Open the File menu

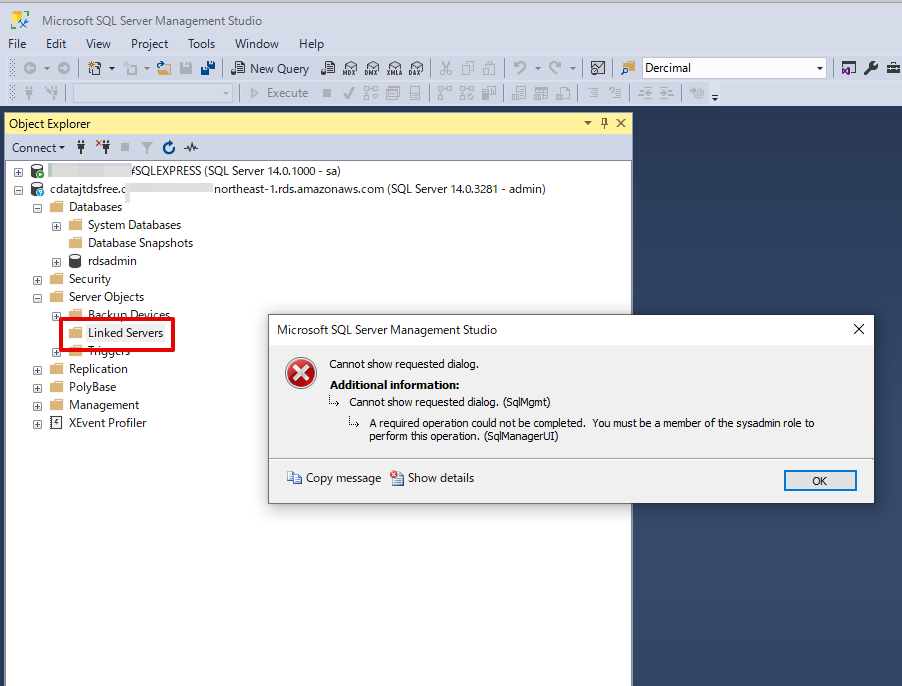tap(17, 44)
